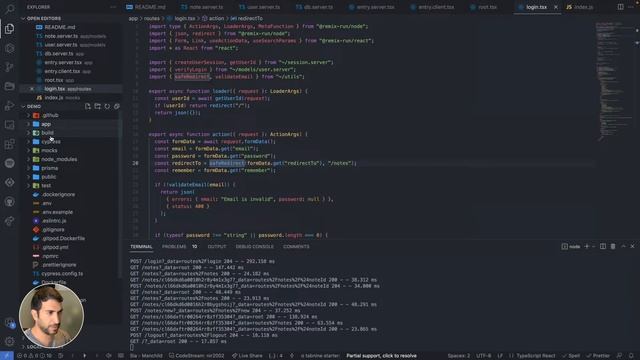Open the remote window indicator in status bar
Screen dimensions: 640x360
point(7,356)
